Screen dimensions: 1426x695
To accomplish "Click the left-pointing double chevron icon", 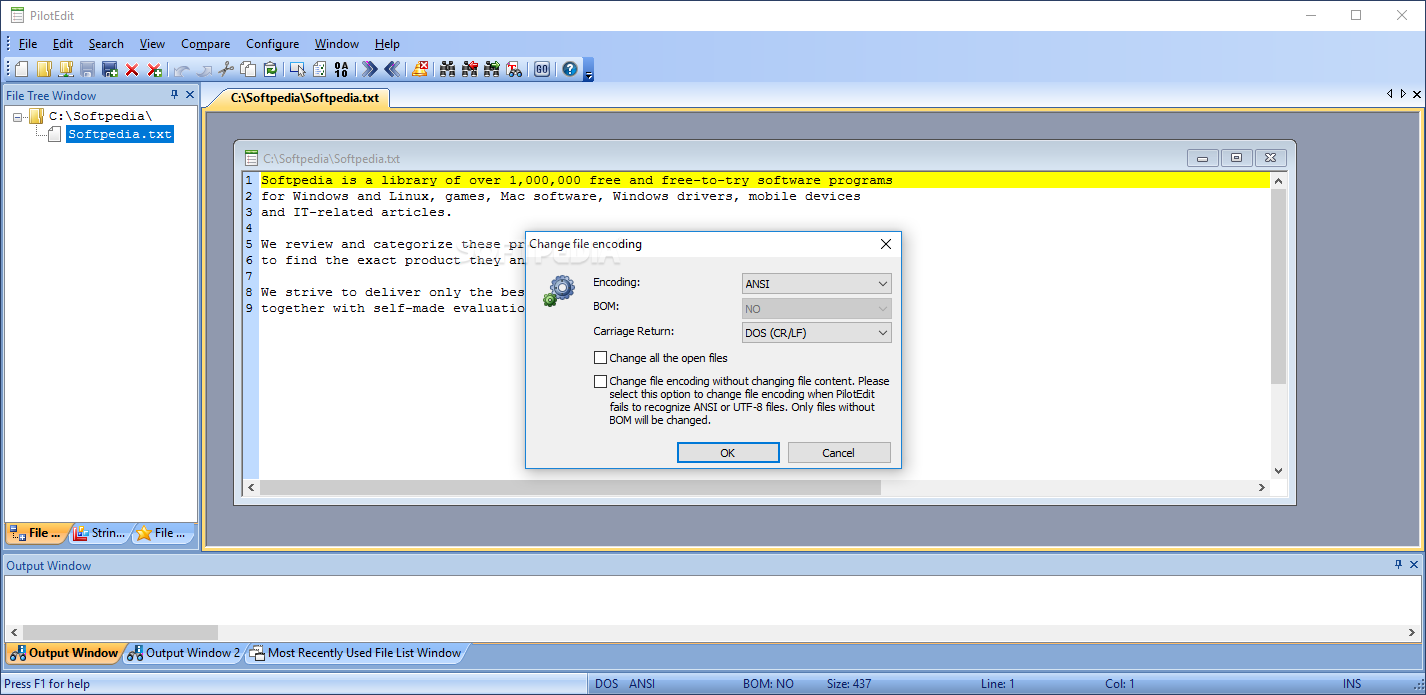I will 392,69.
